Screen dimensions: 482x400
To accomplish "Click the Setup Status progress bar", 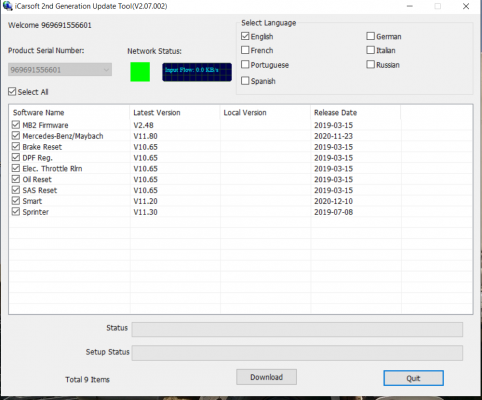I will [297, 353].
